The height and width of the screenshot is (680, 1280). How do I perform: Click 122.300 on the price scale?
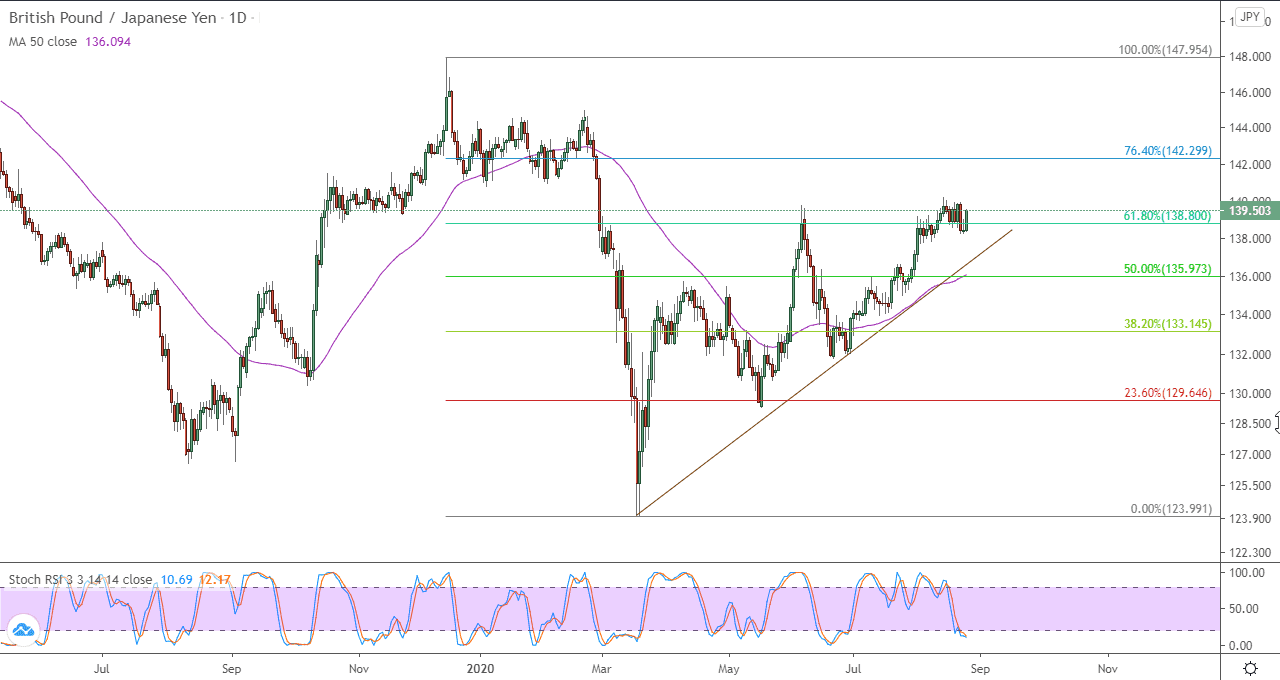pos(1249,553)
